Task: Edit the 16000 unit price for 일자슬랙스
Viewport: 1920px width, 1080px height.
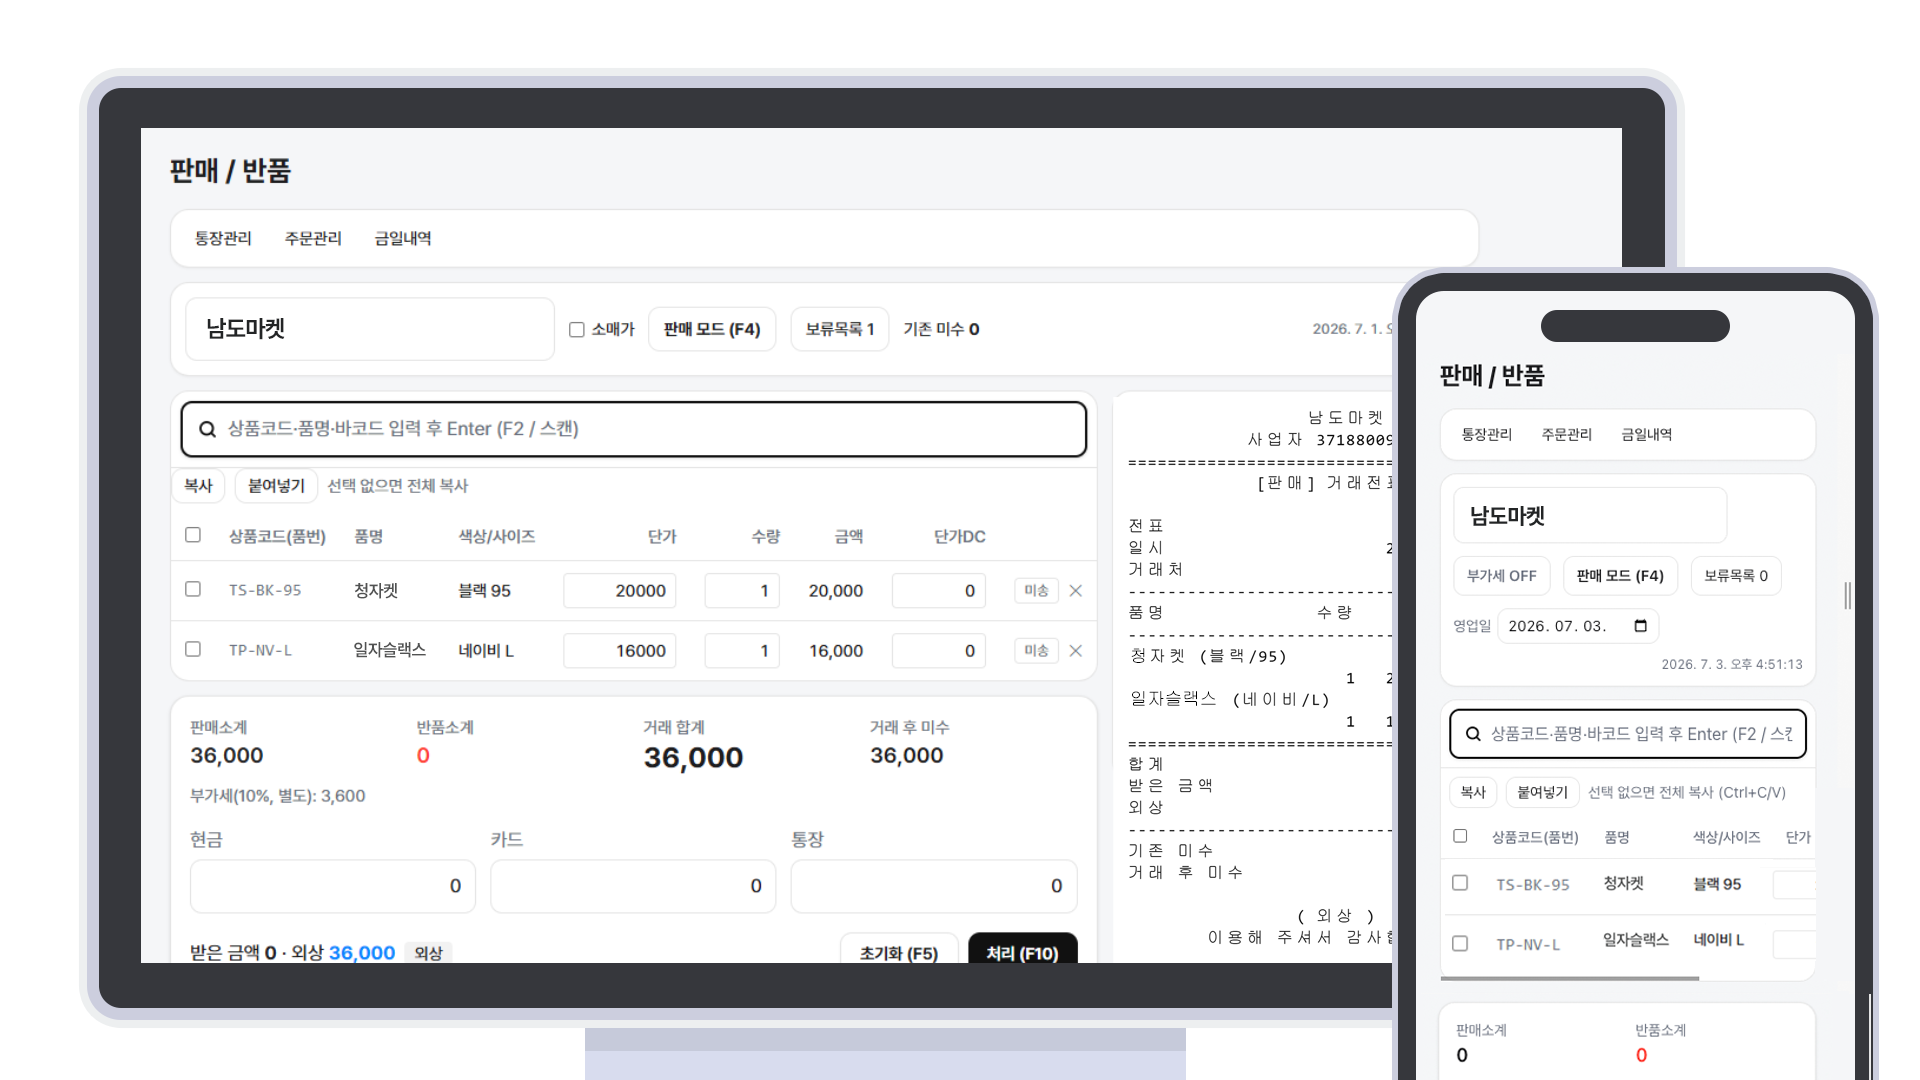Action: point(620,651)
